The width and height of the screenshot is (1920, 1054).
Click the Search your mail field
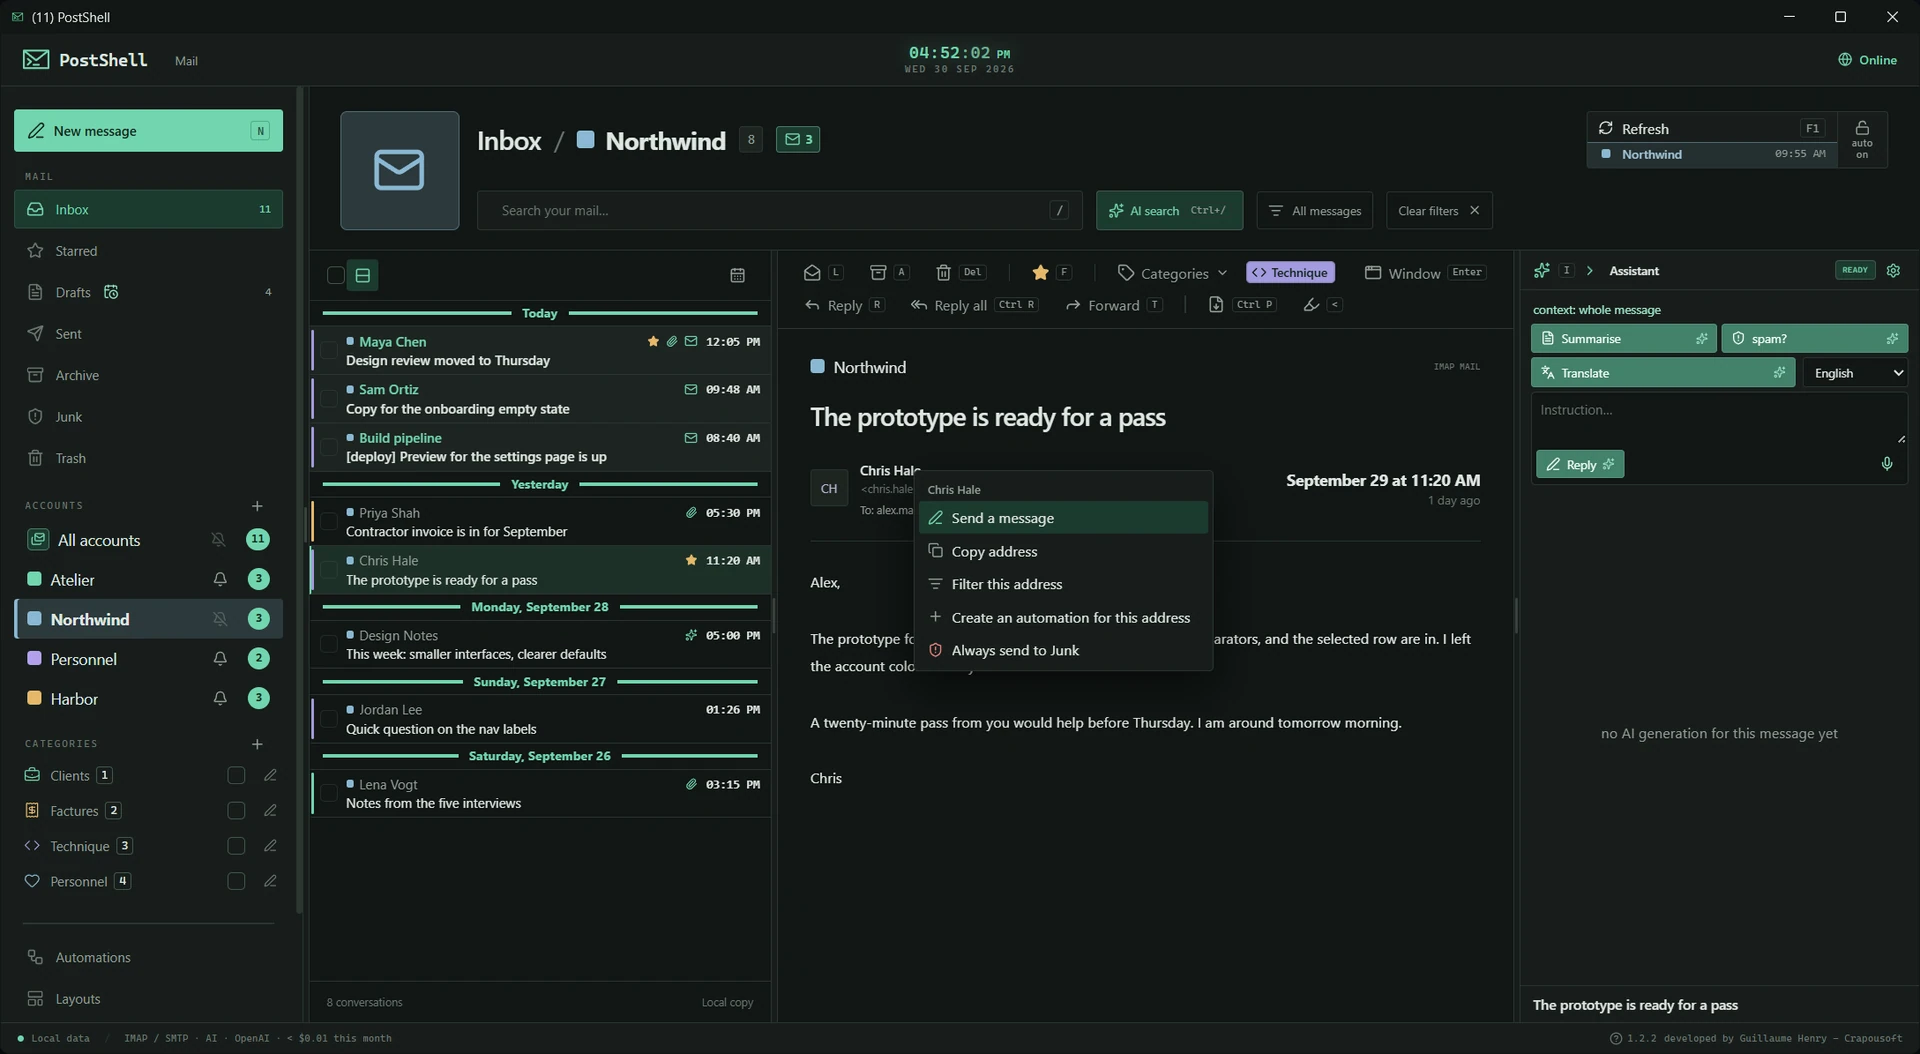tap(779, 211)
